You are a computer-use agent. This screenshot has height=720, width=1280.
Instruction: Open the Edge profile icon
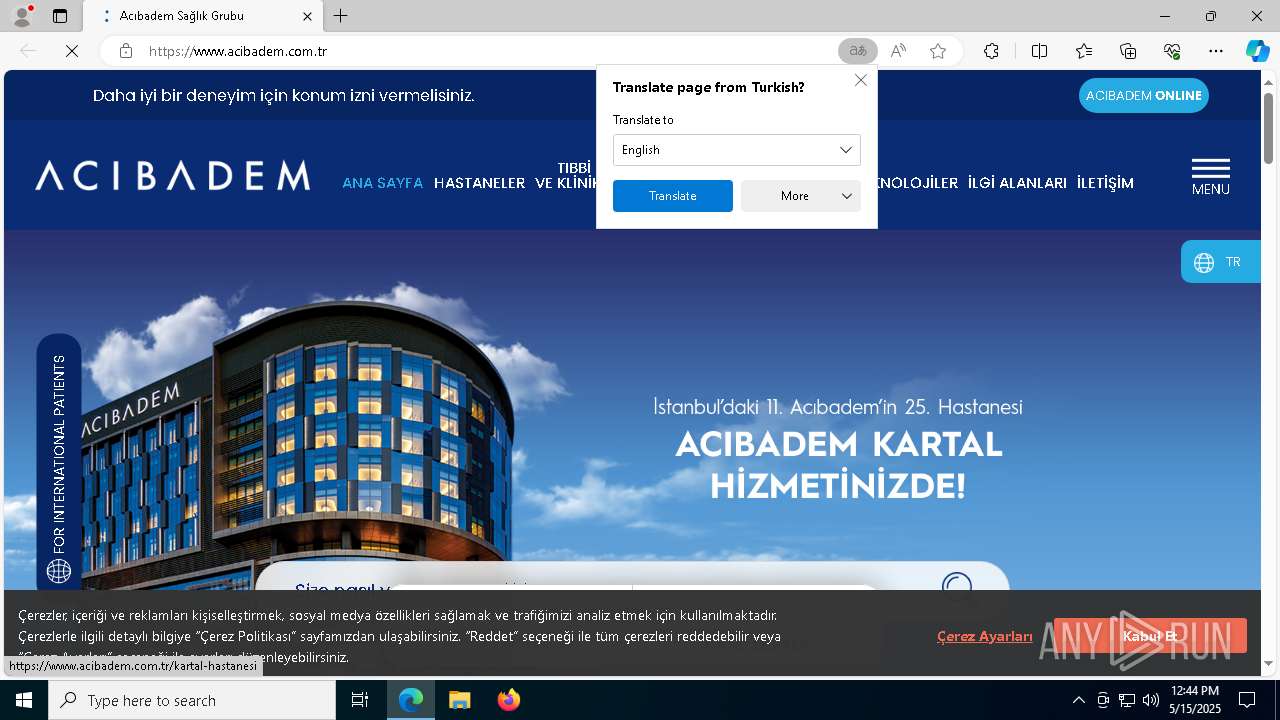[21, 16]
